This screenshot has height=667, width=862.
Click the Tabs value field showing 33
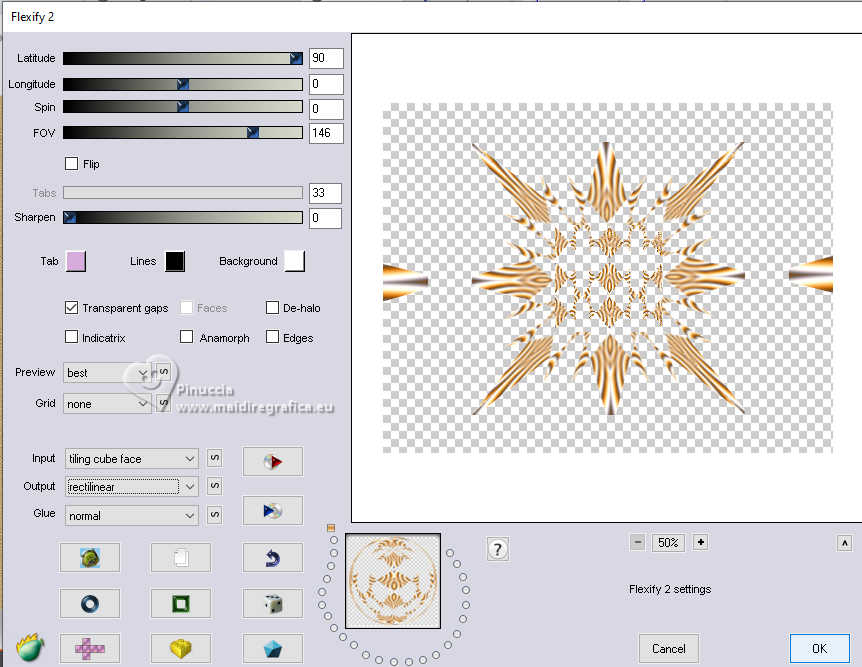point(325,192)
